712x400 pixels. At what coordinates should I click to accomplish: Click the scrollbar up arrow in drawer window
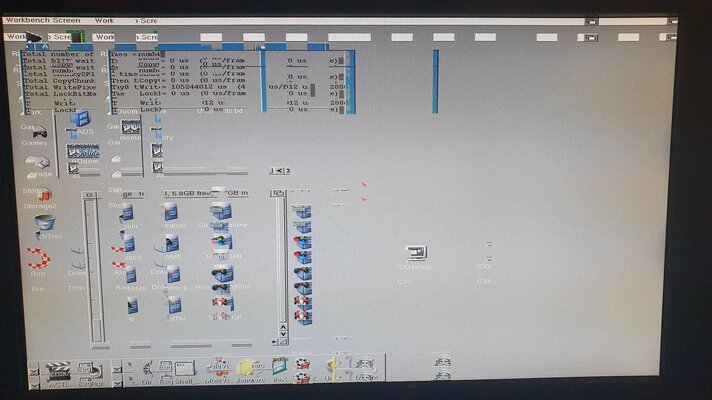coord(281,327)
